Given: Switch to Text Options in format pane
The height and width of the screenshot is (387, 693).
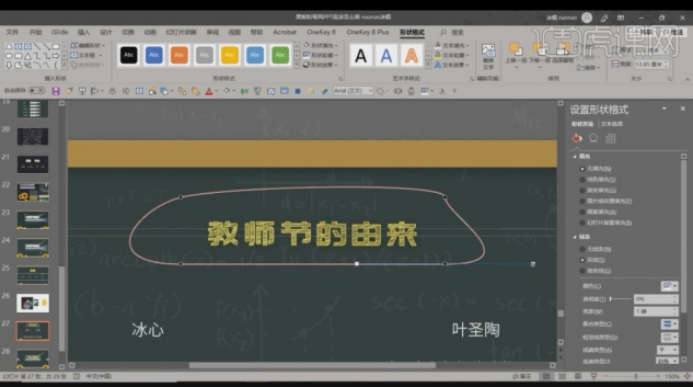Looking at the screenshot, I should pyautogui.click(x=612, y=124).
